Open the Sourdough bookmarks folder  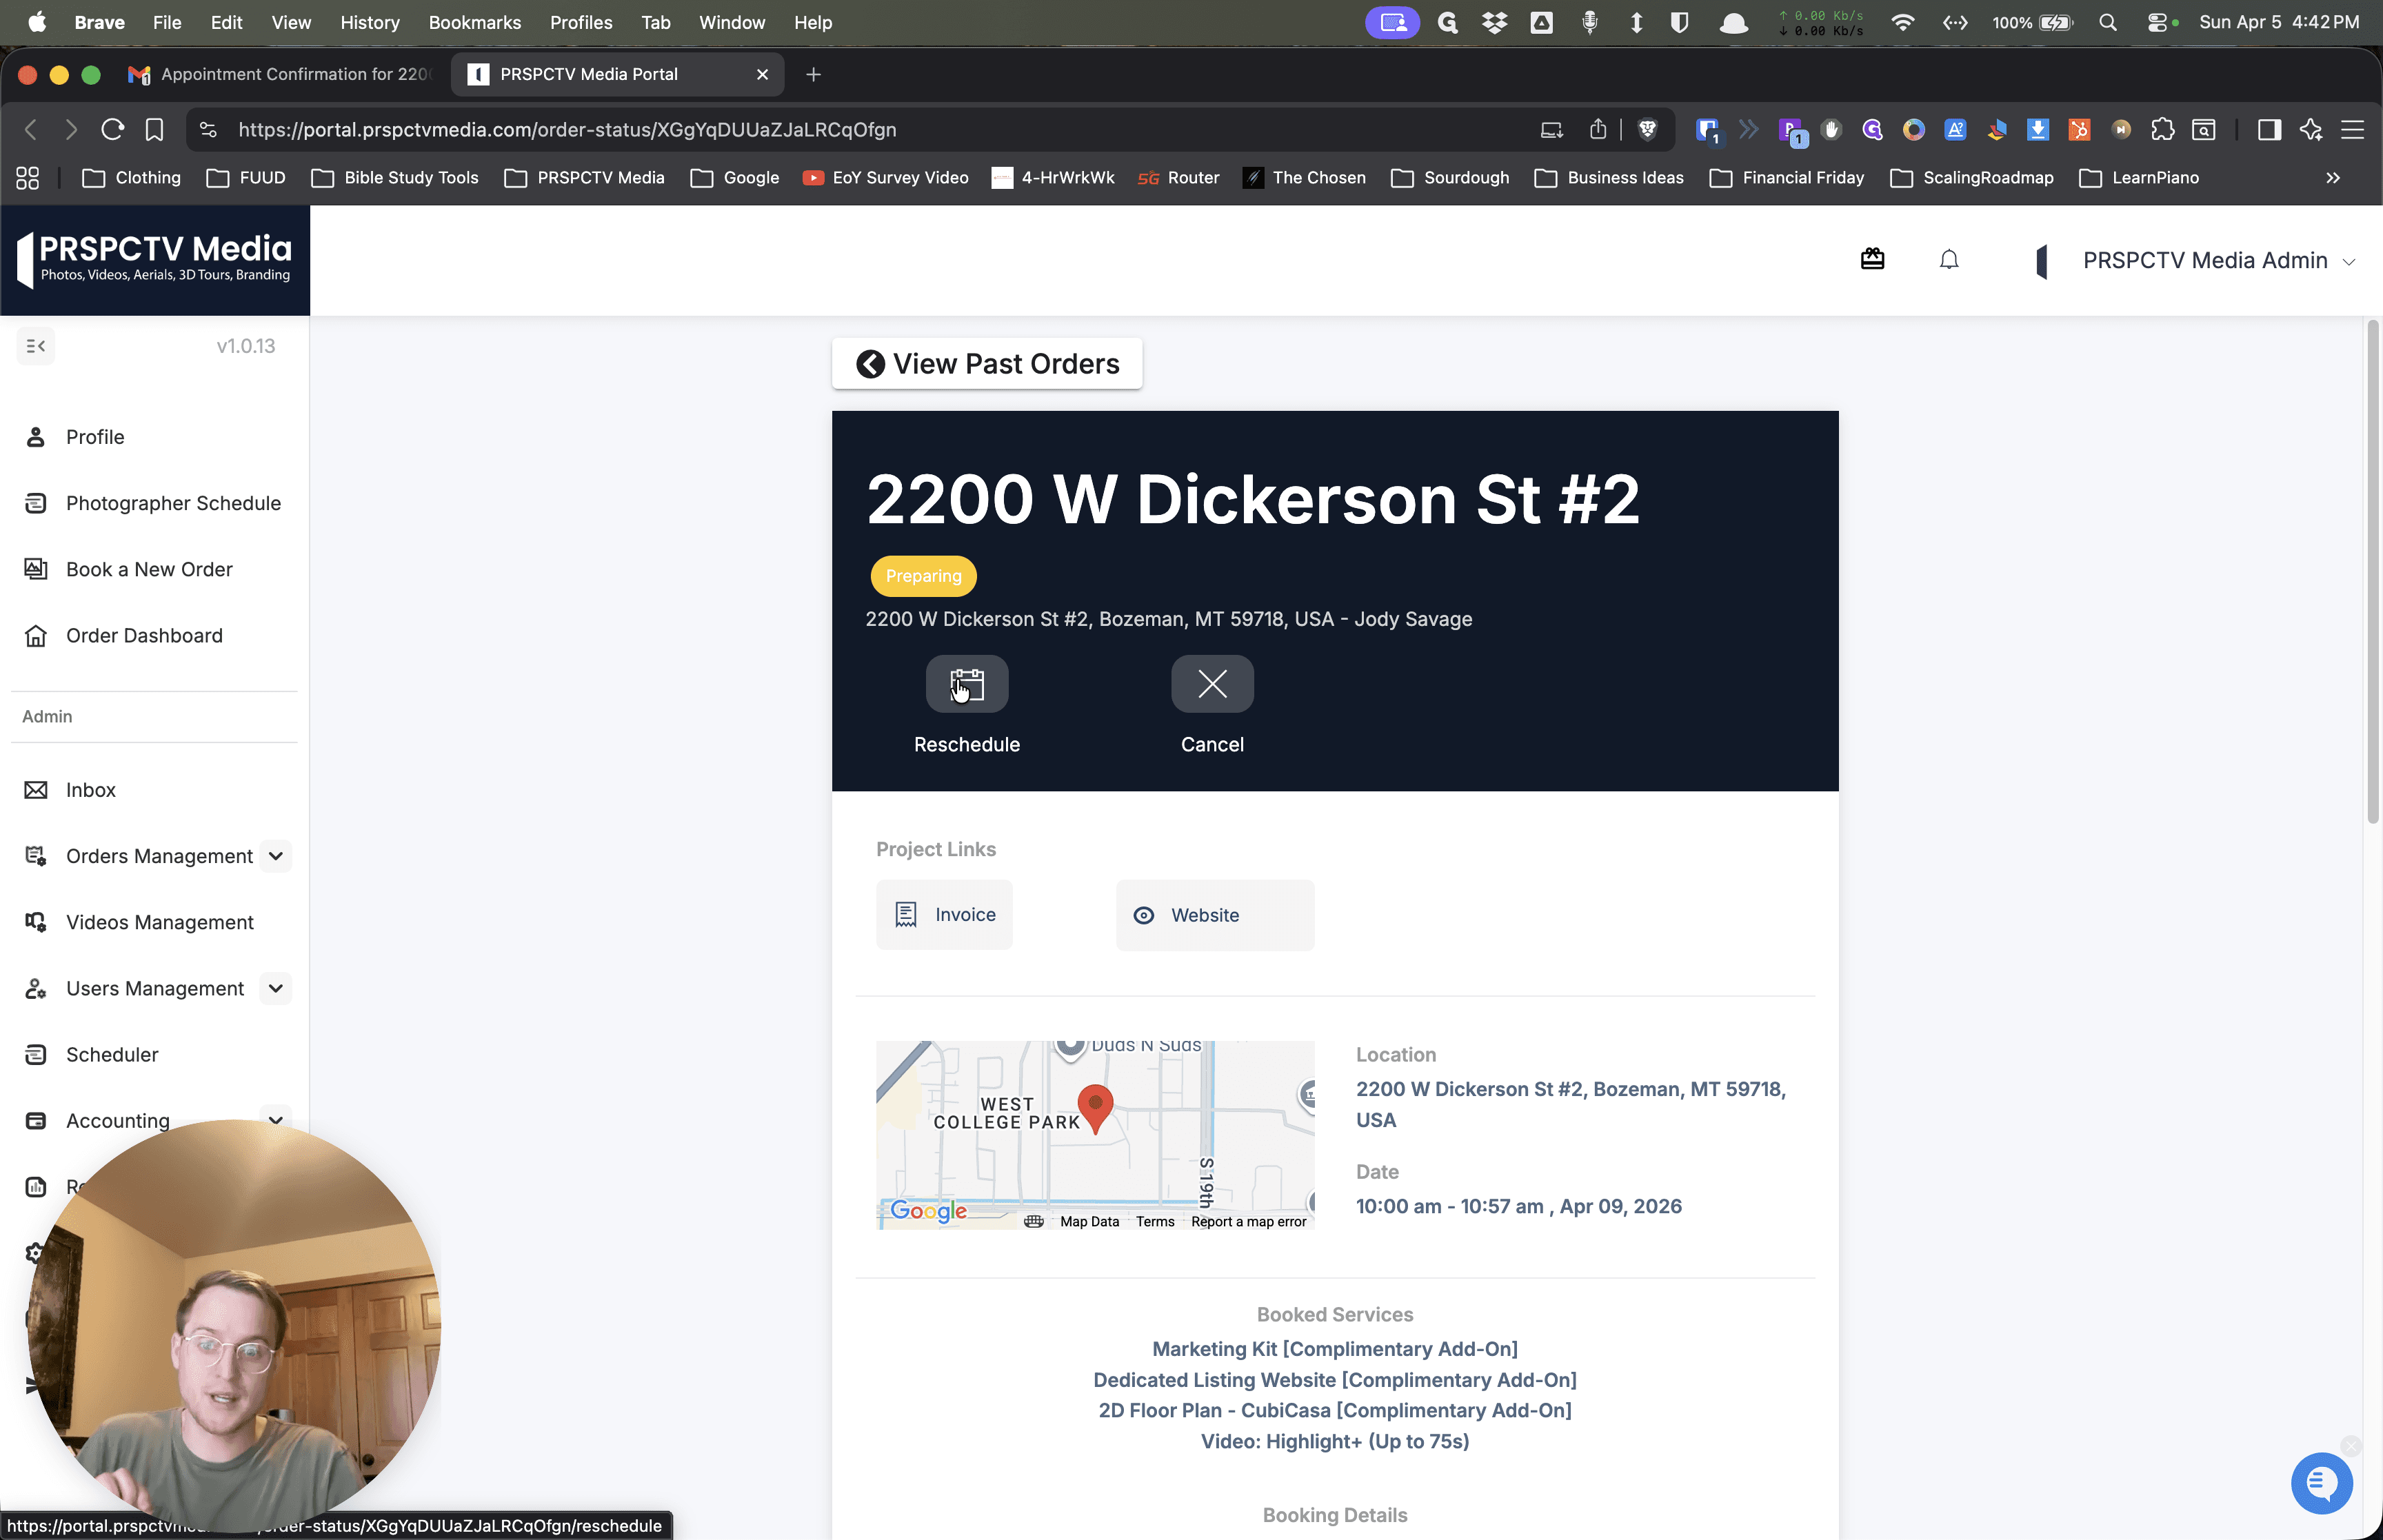coord(1450,177)
